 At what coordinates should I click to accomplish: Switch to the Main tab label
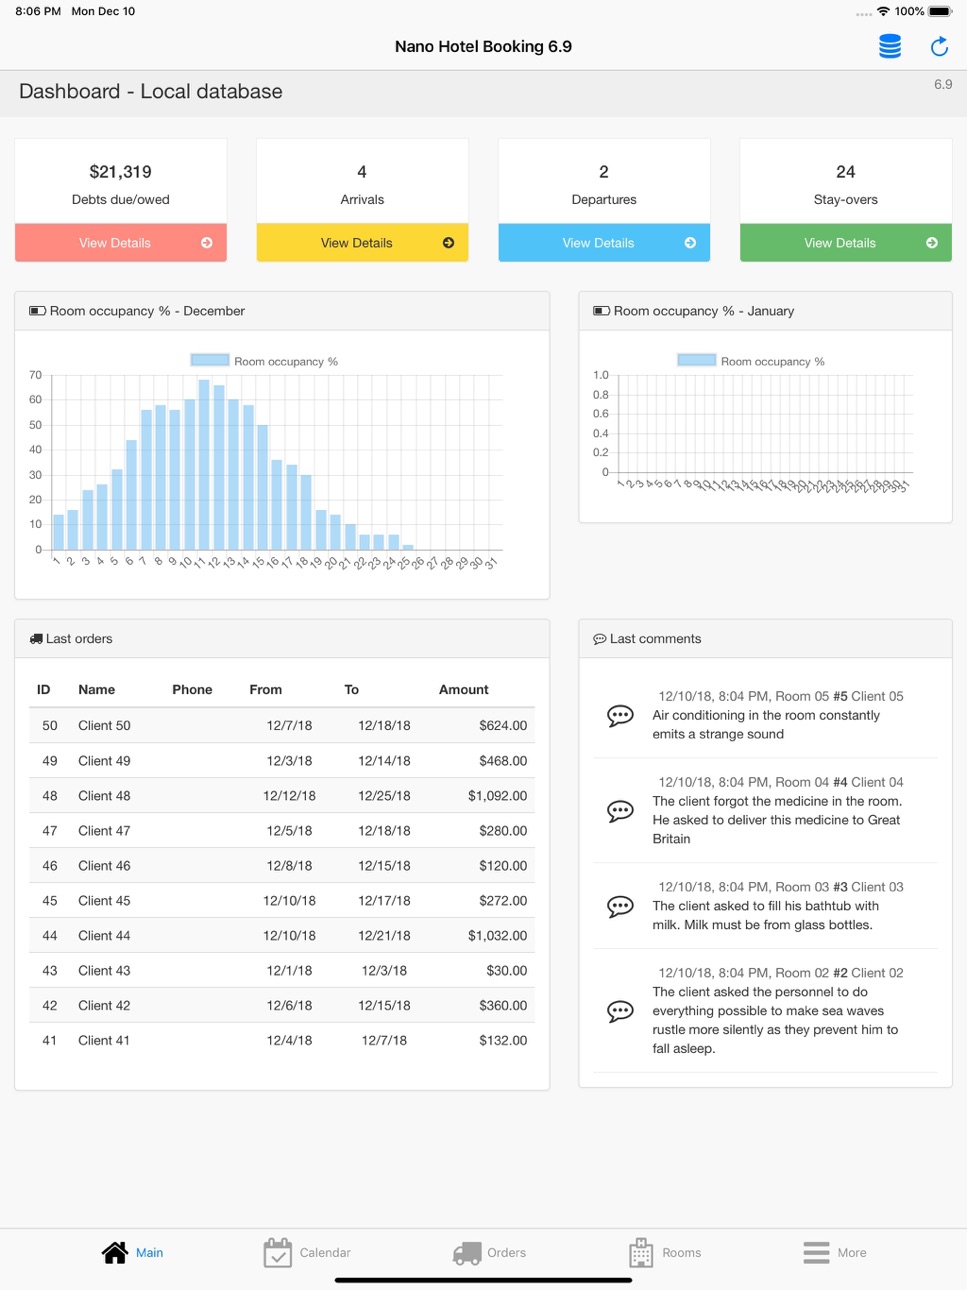150,1253
